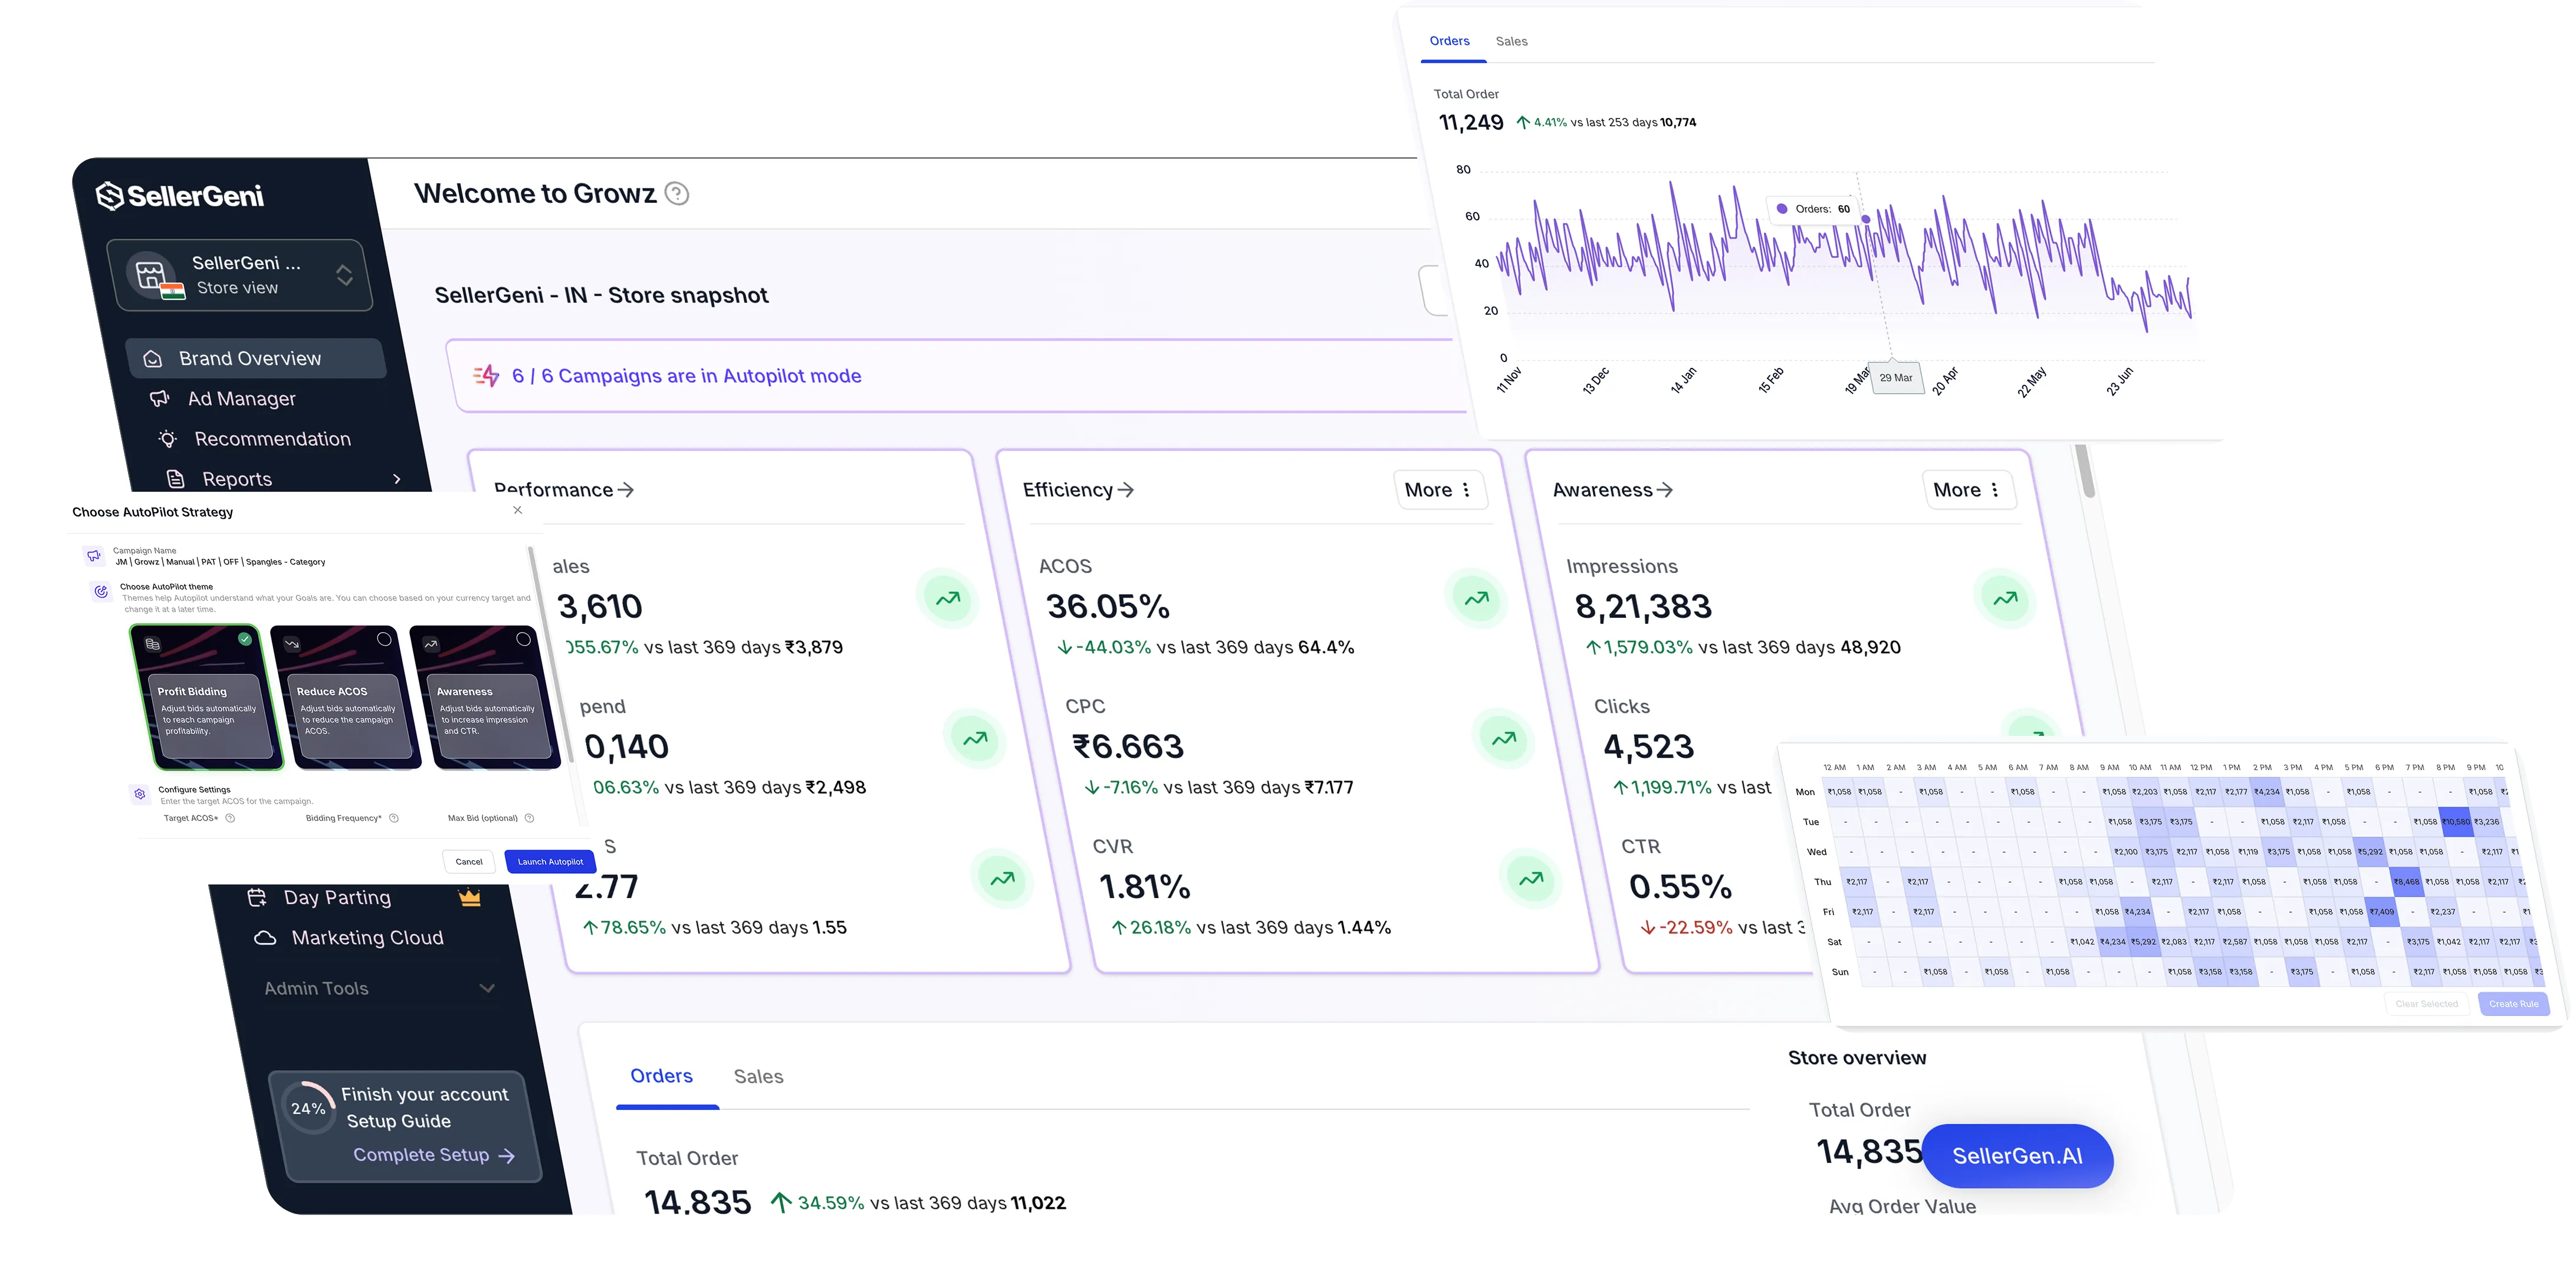Click the Spend trend icon in Performance card
The width and height of the screenshot is (2576, 1286).
pyautogui.click(x=975, y=738)
